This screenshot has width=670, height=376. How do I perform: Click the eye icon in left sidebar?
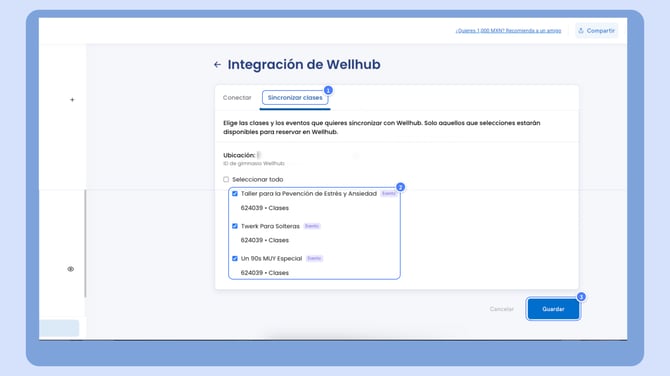[71, 269]
